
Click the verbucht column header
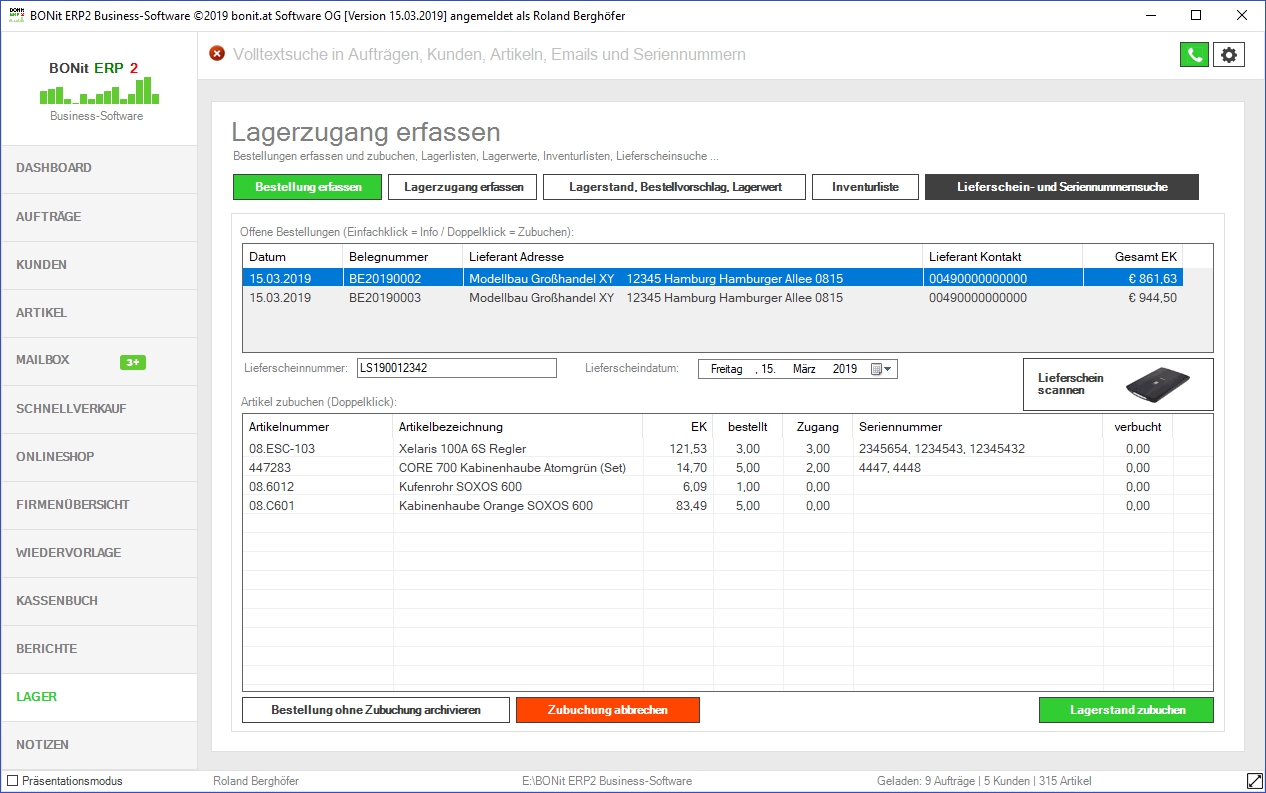pyautogui.click(x=1138, y=427)
